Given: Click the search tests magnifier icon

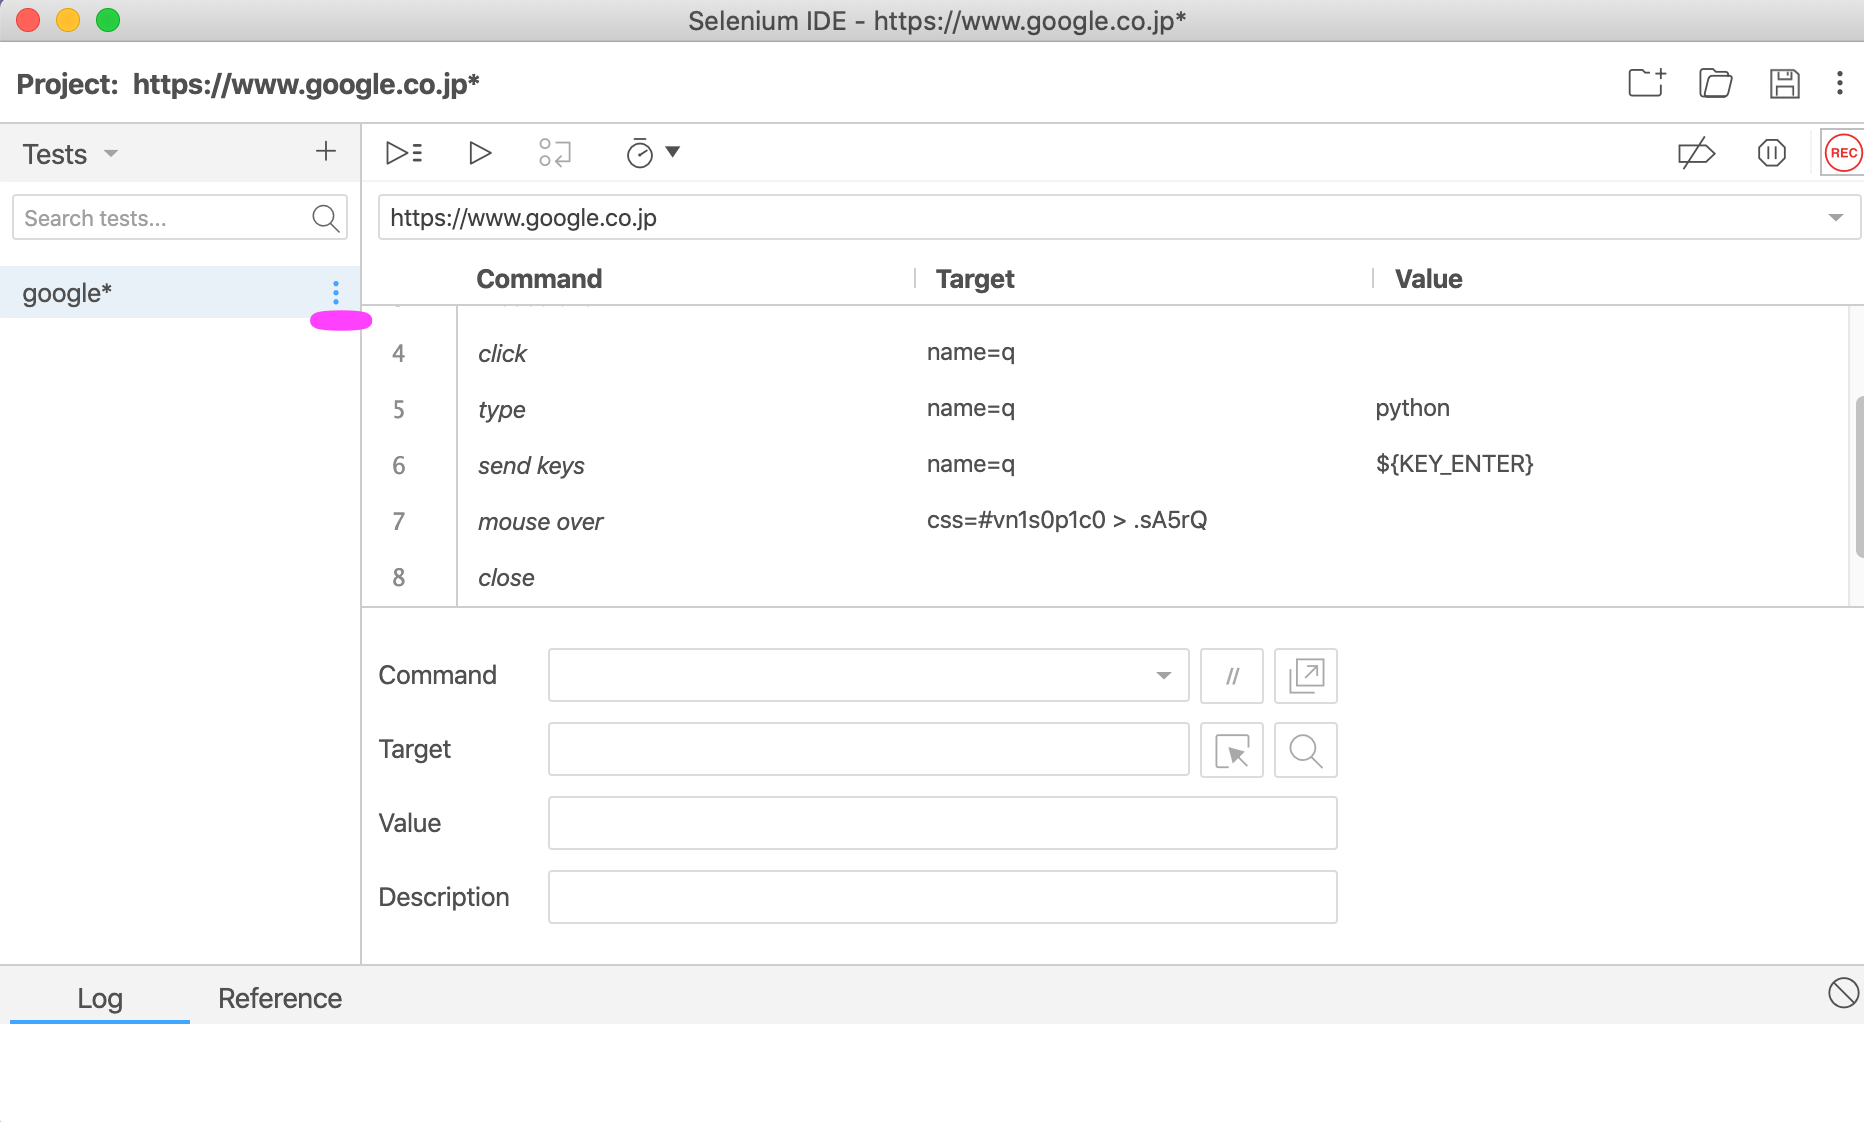Looking at the screenshot, I should 326,218.
